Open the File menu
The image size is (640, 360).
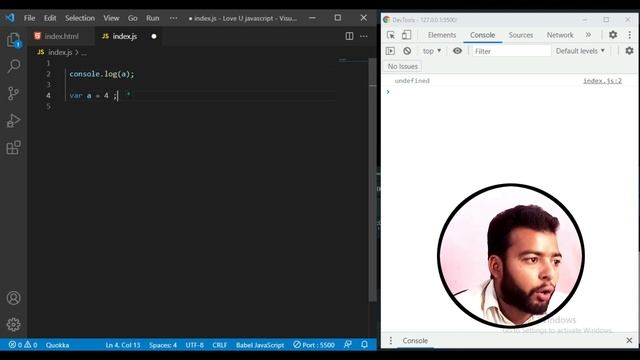pyautogui.click(x=29, y=18)
